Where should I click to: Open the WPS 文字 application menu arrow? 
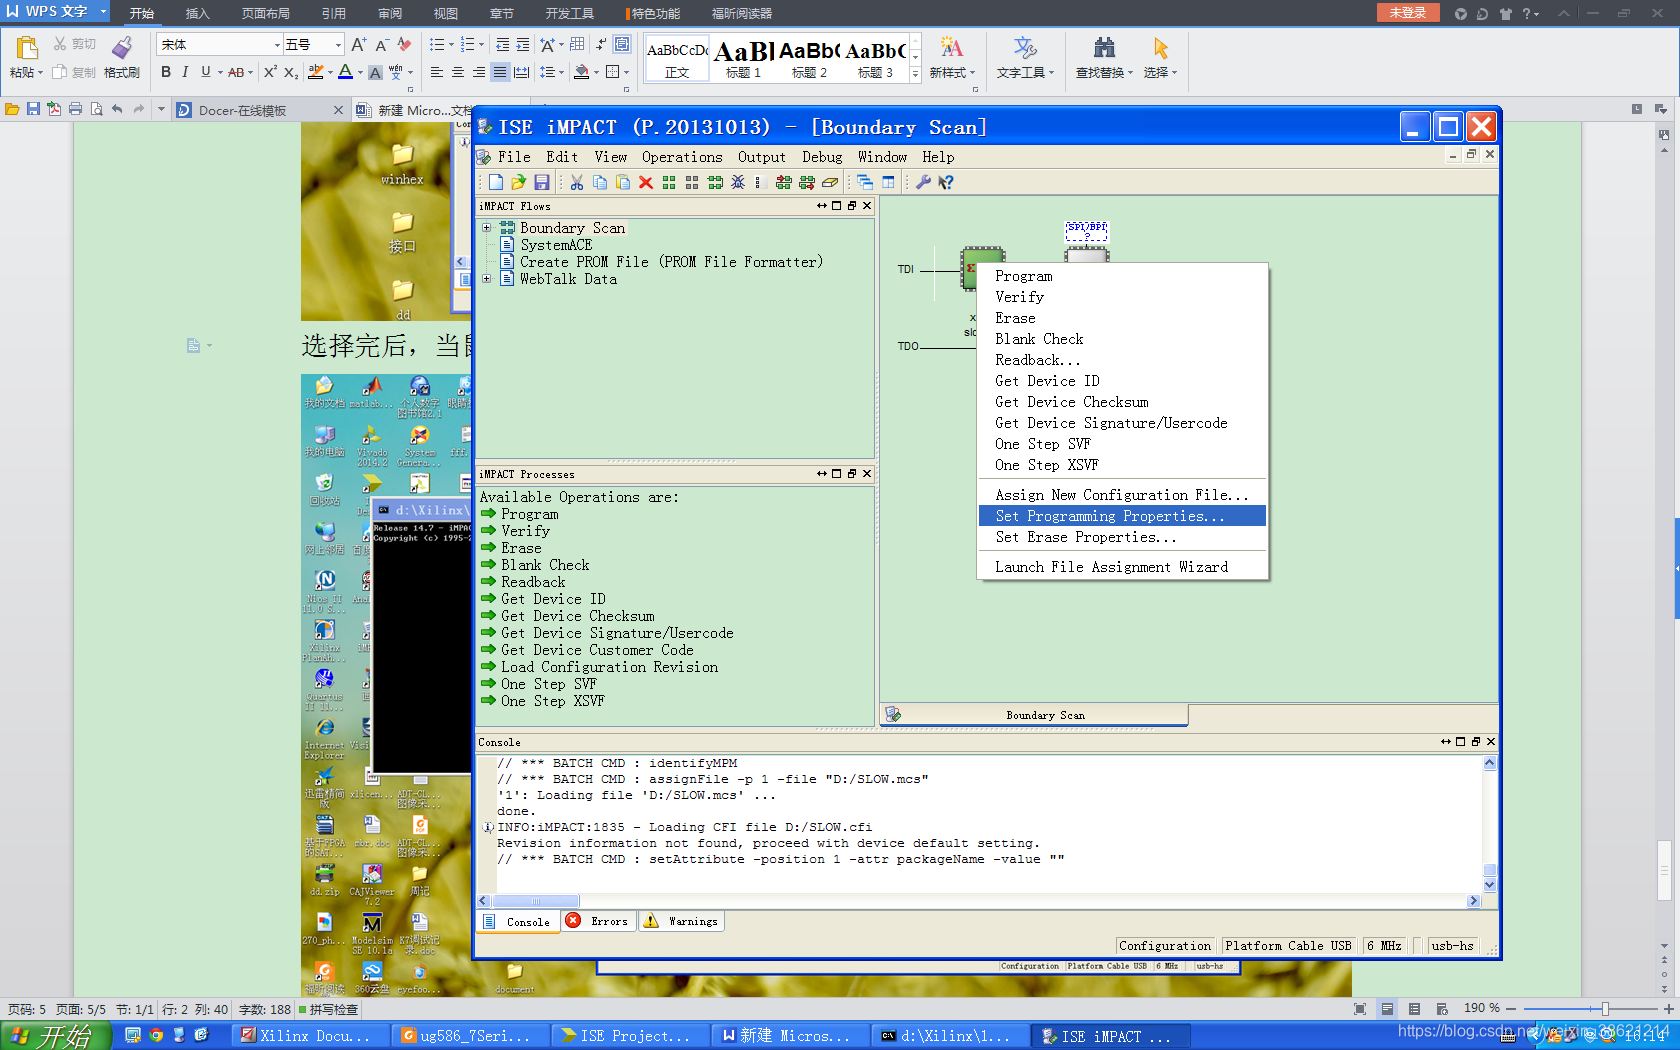(x=103, y=11)
